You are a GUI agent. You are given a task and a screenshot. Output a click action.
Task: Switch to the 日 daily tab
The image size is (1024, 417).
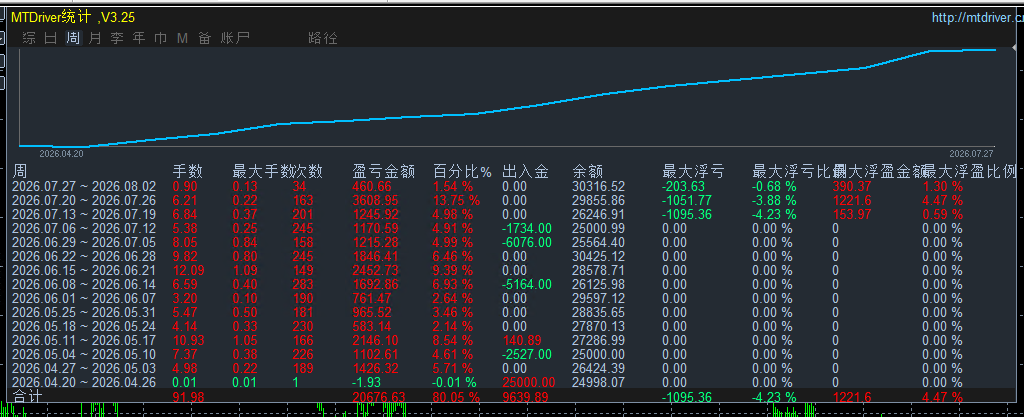point(51,38)
